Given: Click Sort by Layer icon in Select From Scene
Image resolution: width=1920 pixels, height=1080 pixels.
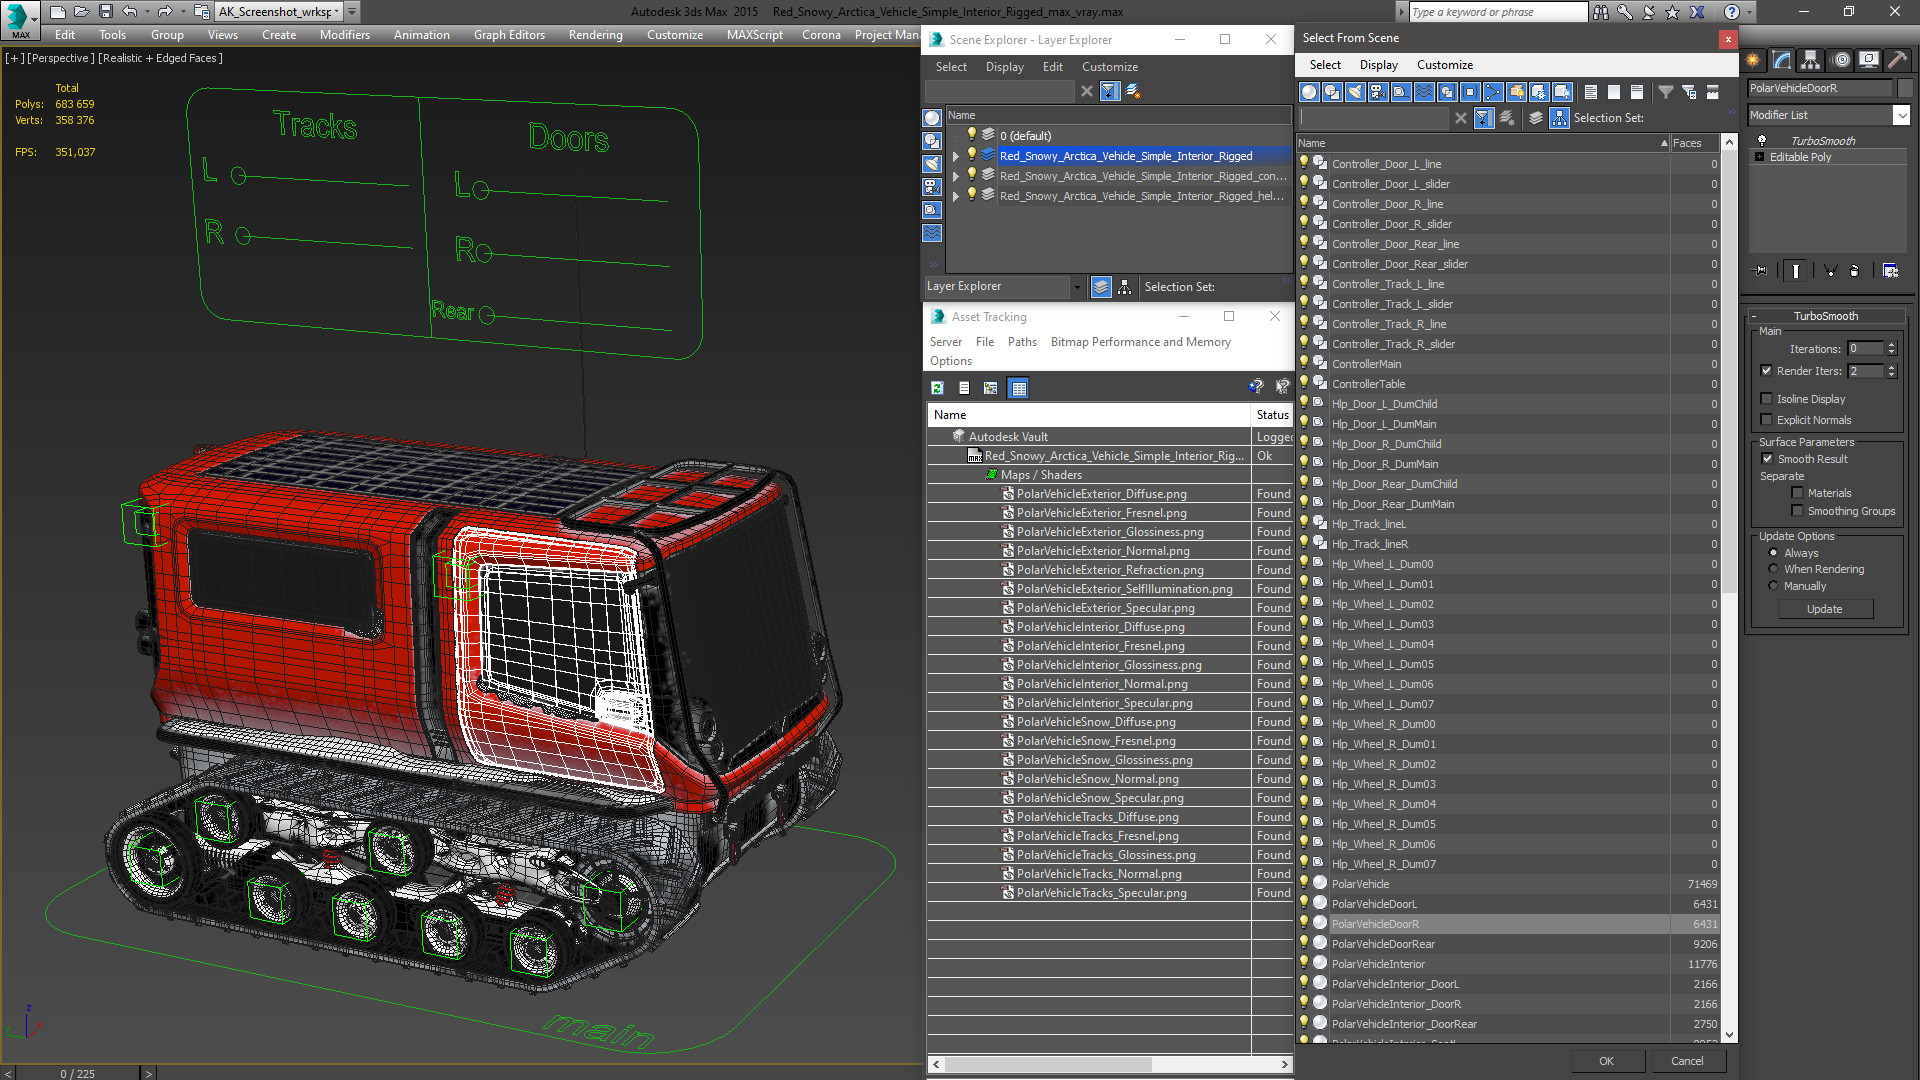Looking at the screenshot, I should 1536,118.
